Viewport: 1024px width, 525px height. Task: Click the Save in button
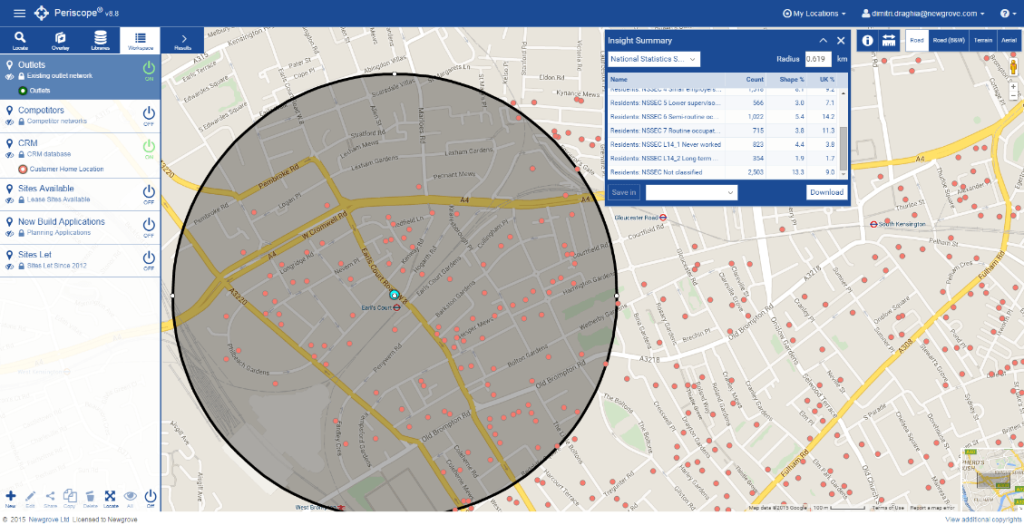pos(624,192)
